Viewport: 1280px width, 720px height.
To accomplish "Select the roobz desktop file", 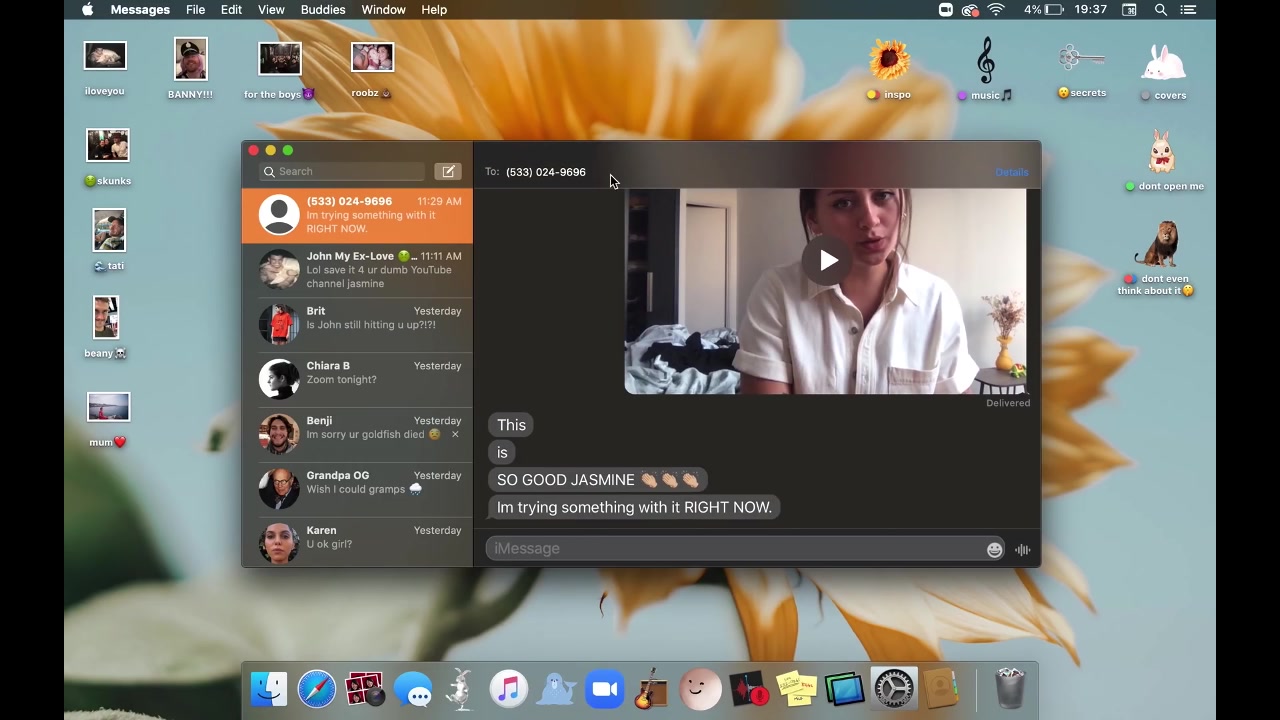I will pos(372,69).
